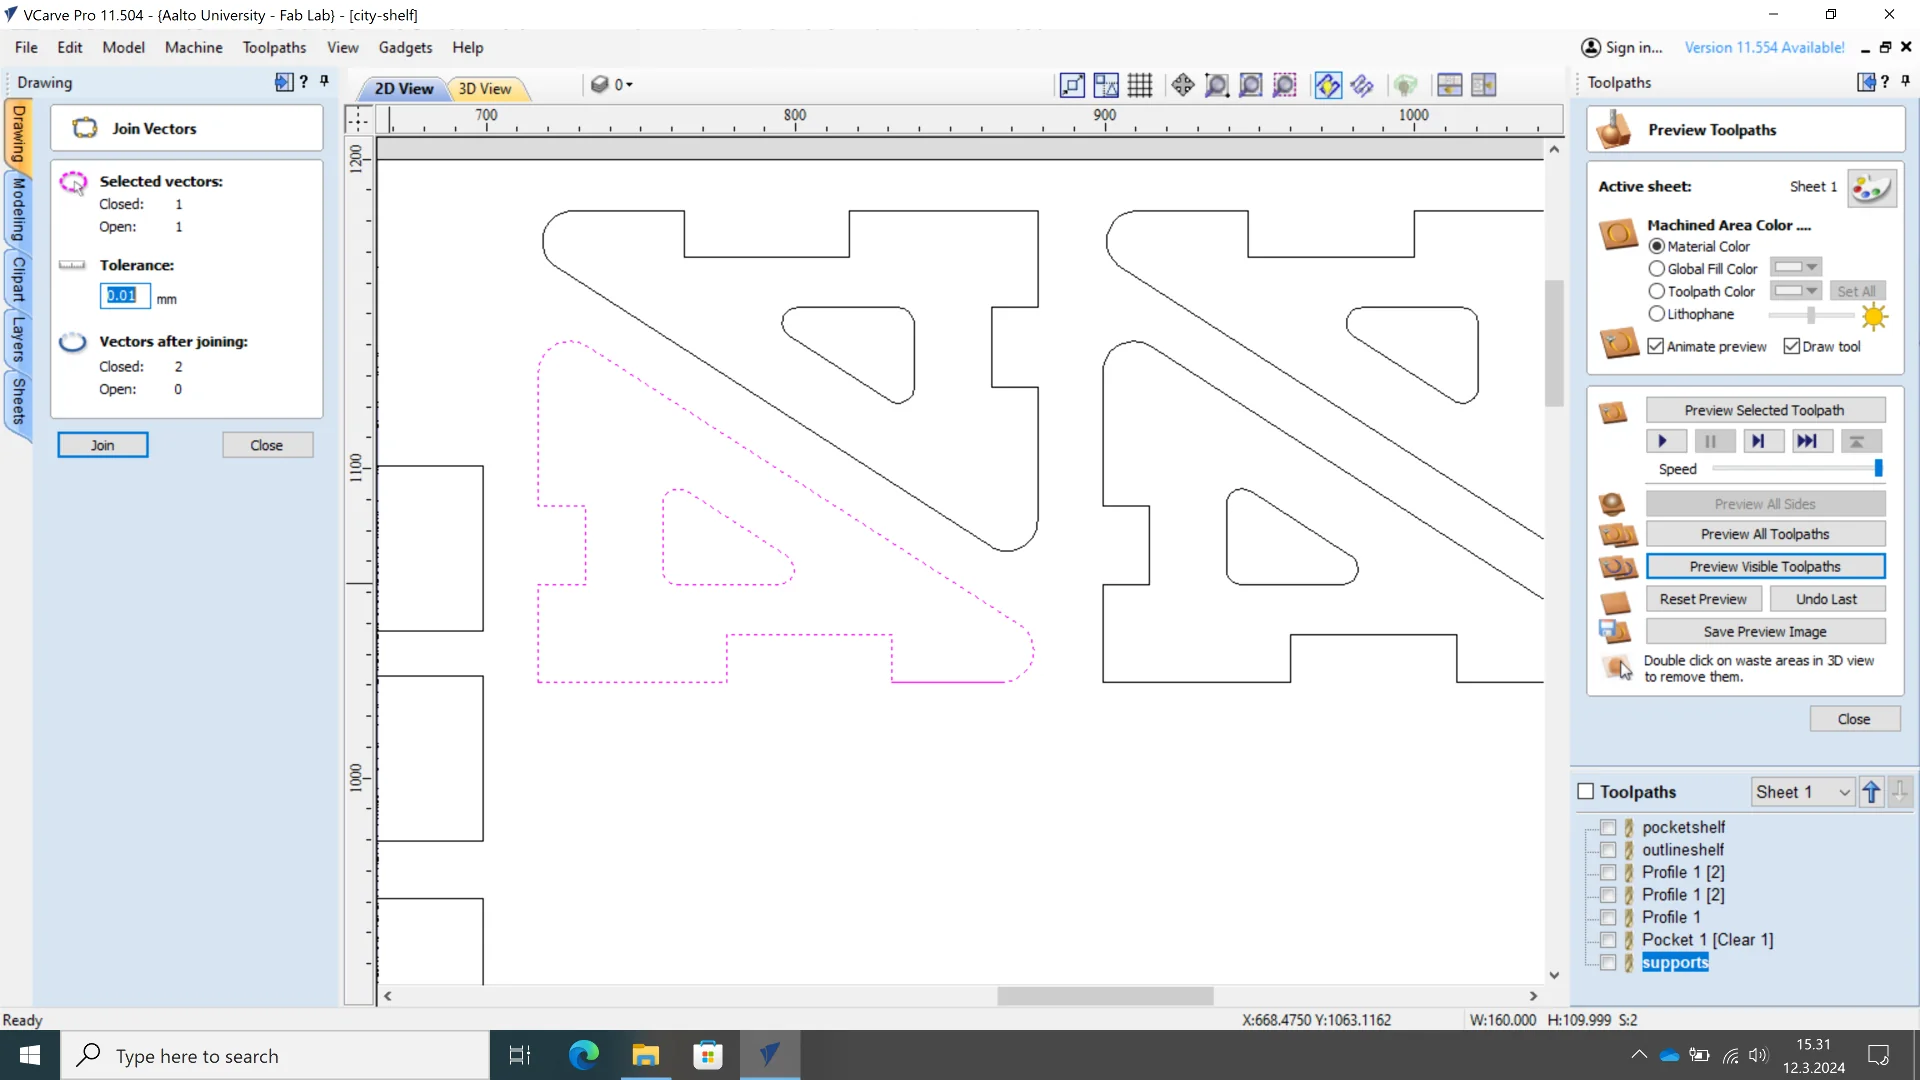Open the Sheet 1 dropdown in Toolpaths
The height and width of the screenshot is (1080, 1920).
pos(1844,792)
